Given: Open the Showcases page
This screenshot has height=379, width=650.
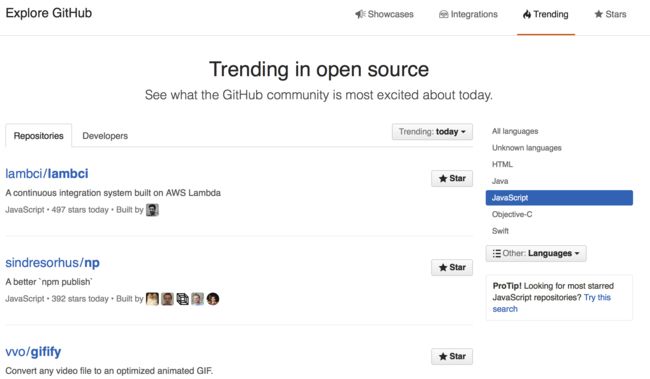Looking at the screenshot, I should coord(384,14).
